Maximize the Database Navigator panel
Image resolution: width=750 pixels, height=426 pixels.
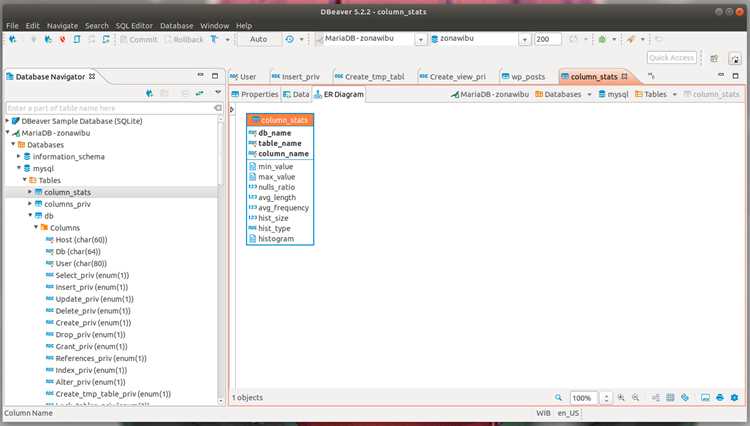coord(215,76)
